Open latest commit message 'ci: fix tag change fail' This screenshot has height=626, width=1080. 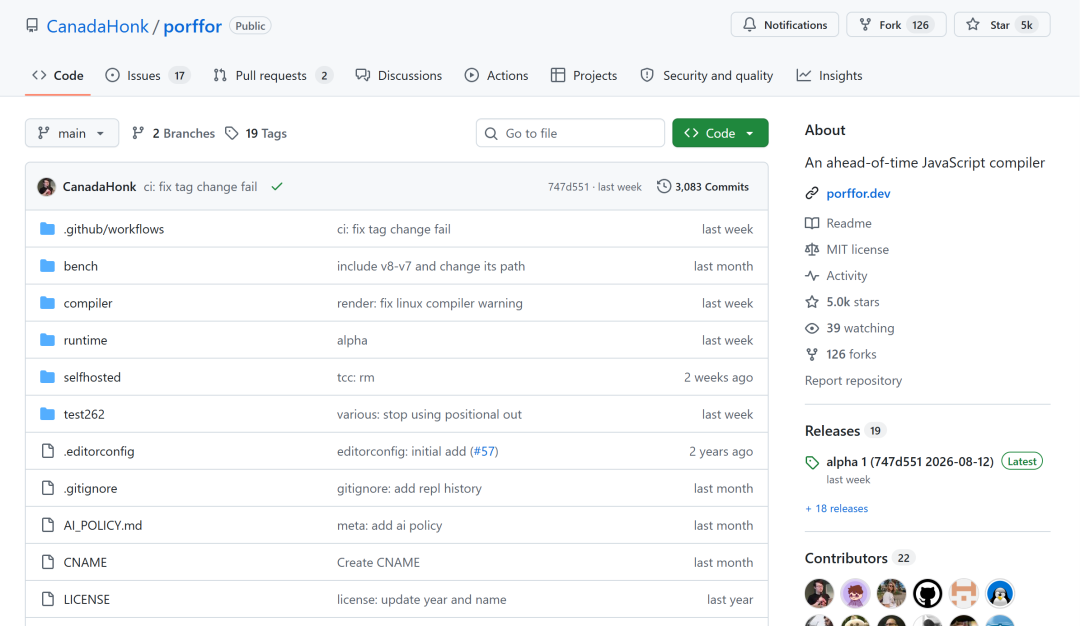click(200, 187)
